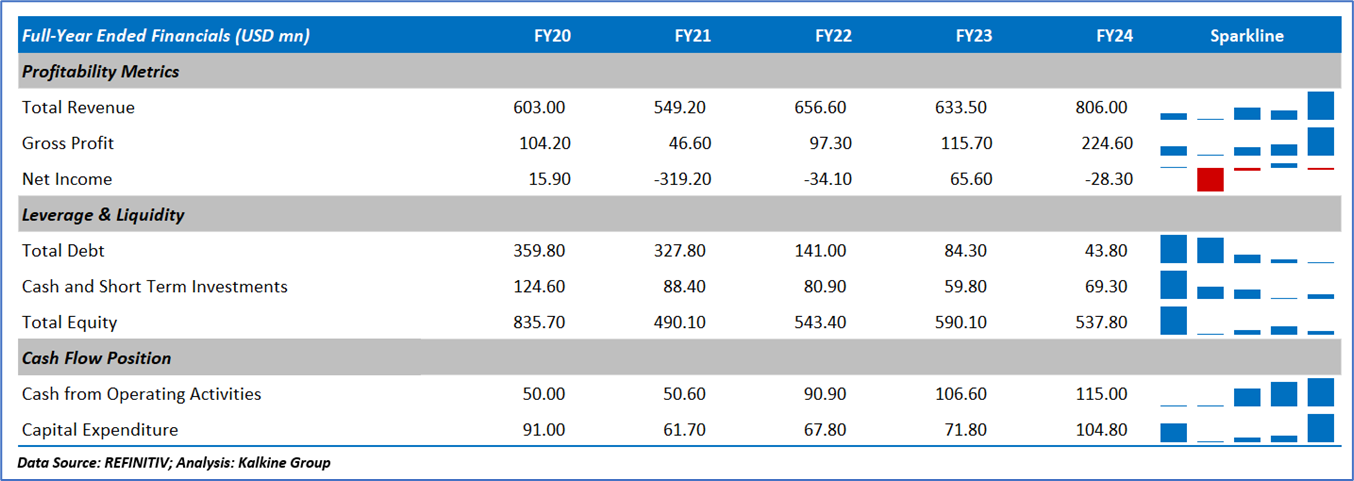Click the Sparkline column header
Screen dimensions: 1354x481
[x=1247, y=36]
